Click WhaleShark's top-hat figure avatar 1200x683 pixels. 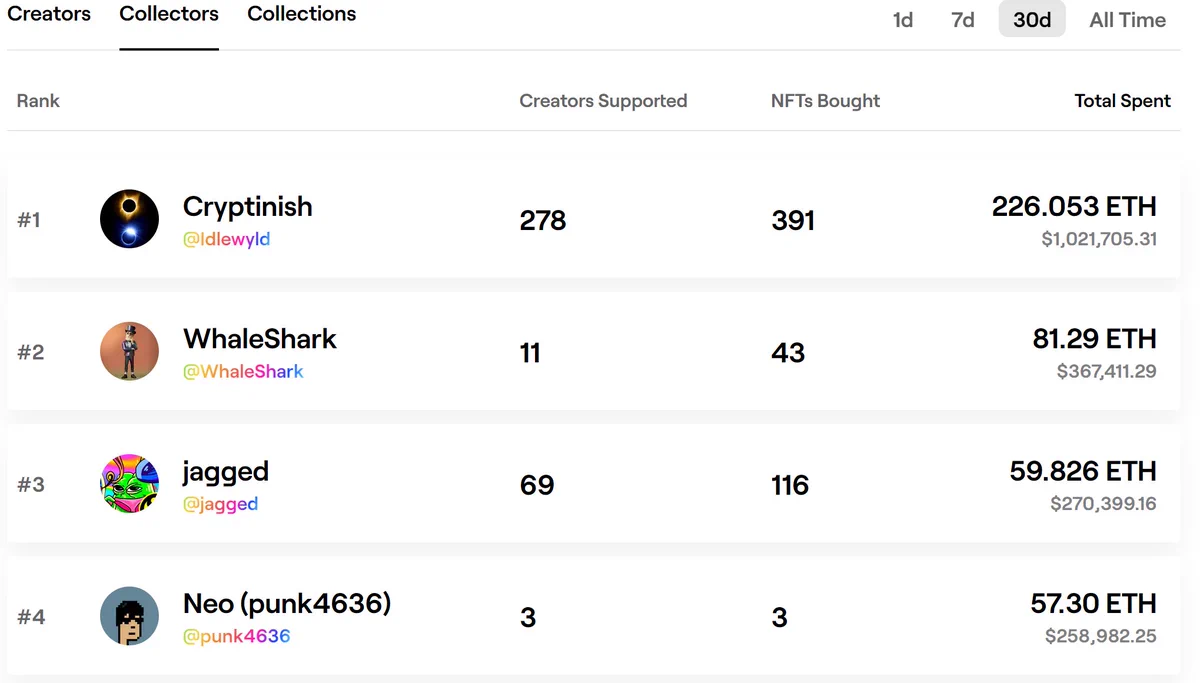pyautogui.click(x=130, y=351)
